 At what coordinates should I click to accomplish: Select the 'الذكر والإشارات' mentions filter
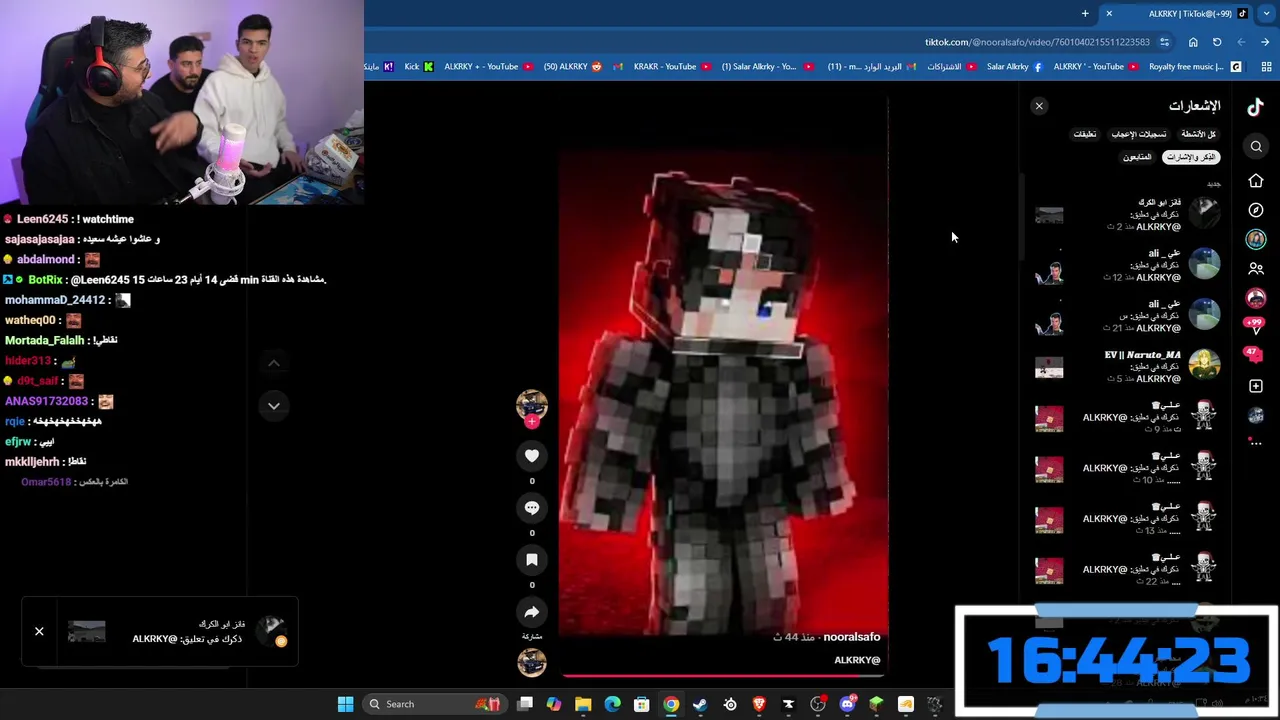tap(1191, 157)
